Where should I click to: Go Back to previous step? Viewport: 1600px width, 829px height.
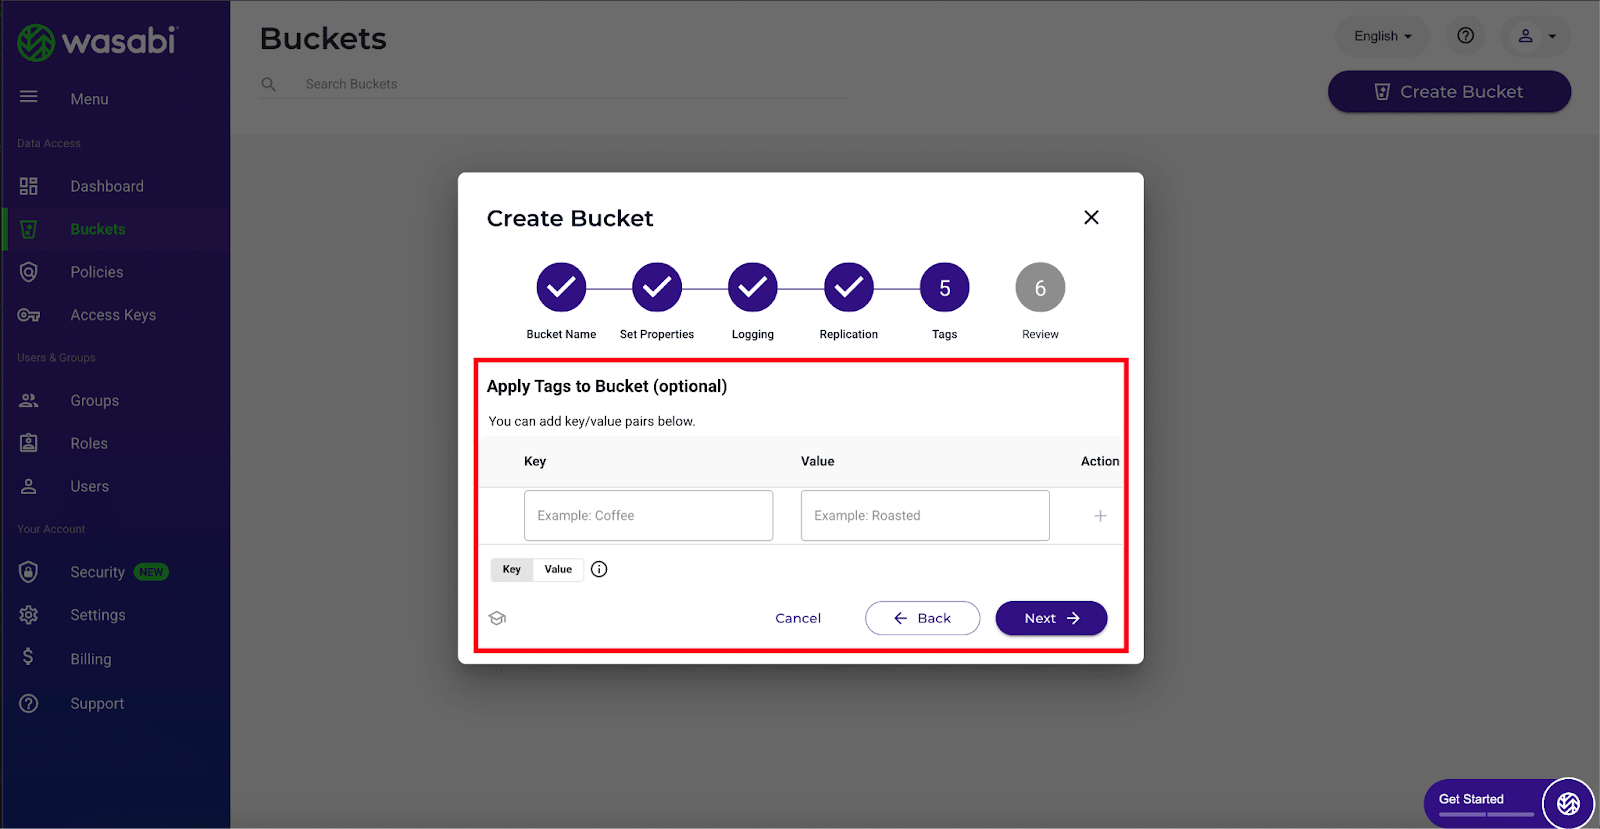(922, 618)
